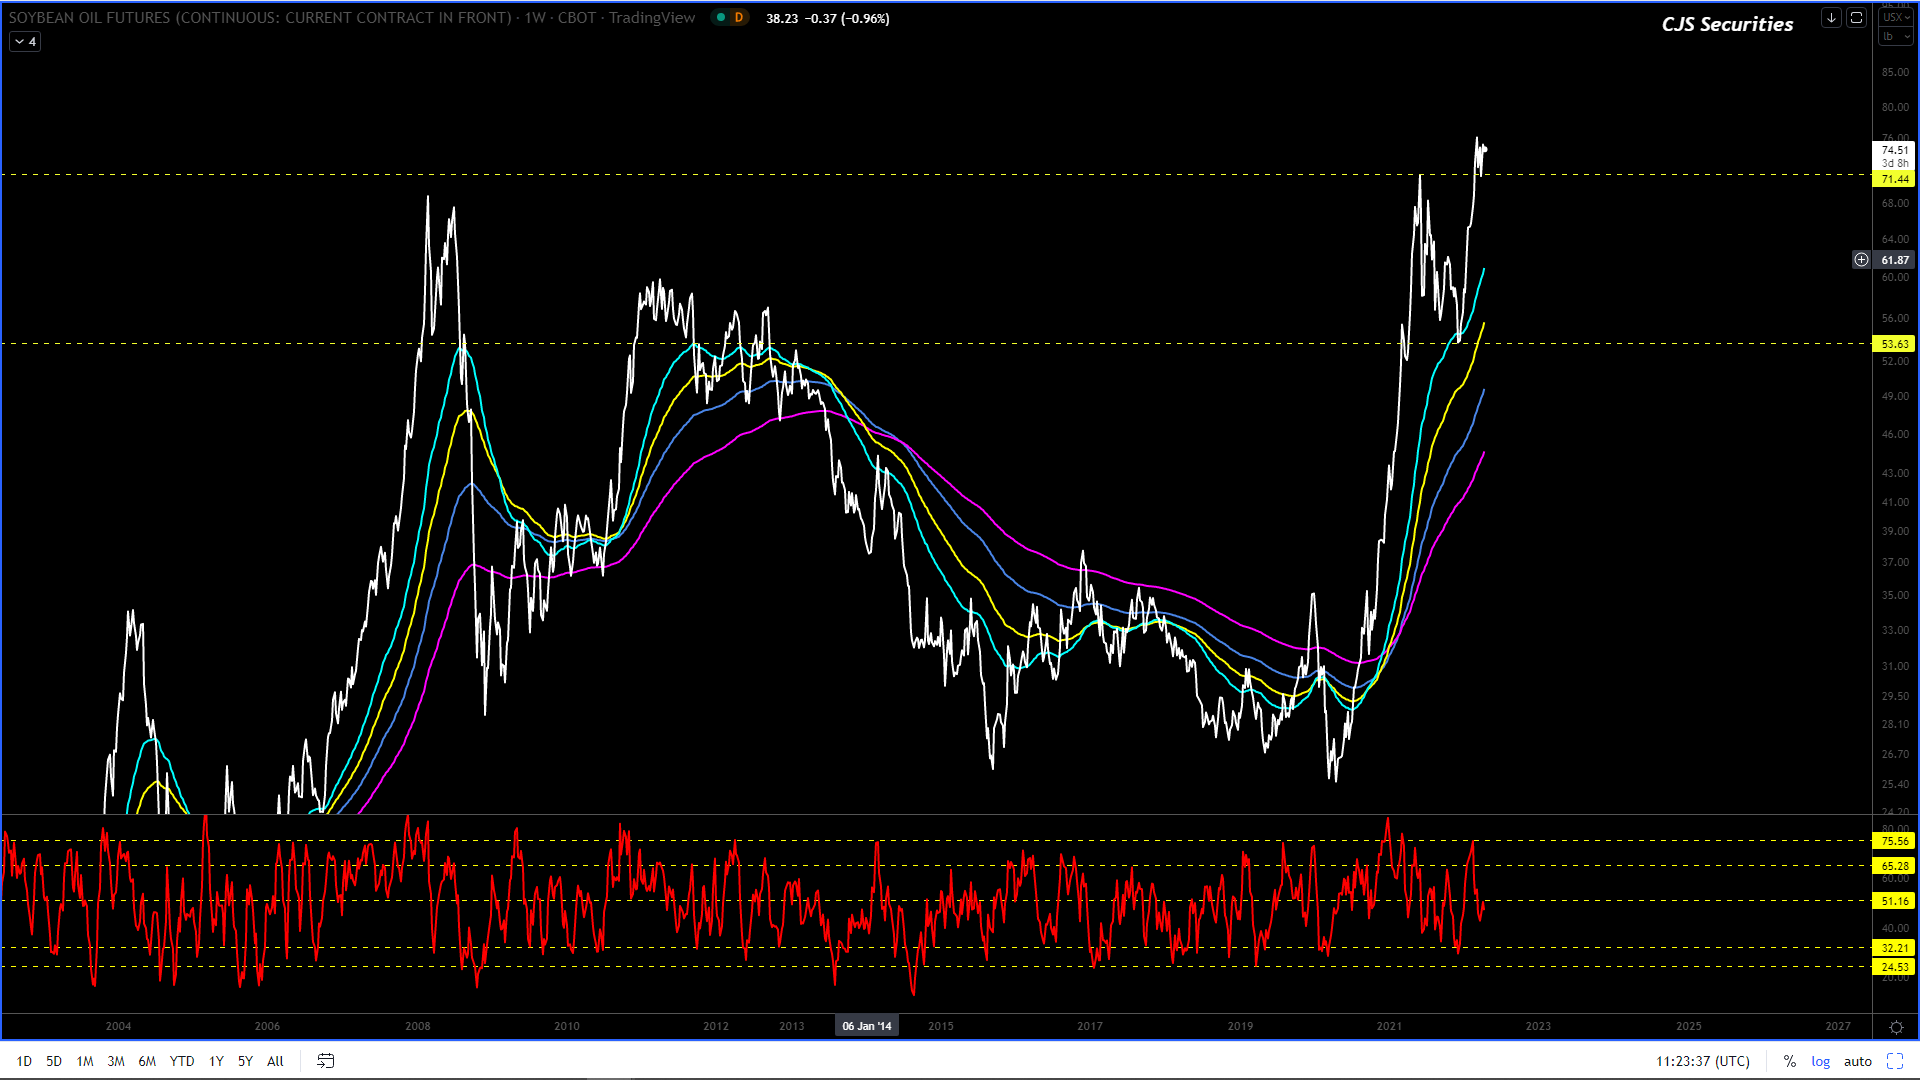Click the yellow 71.44 price level label

click(x=1894, y=179)
